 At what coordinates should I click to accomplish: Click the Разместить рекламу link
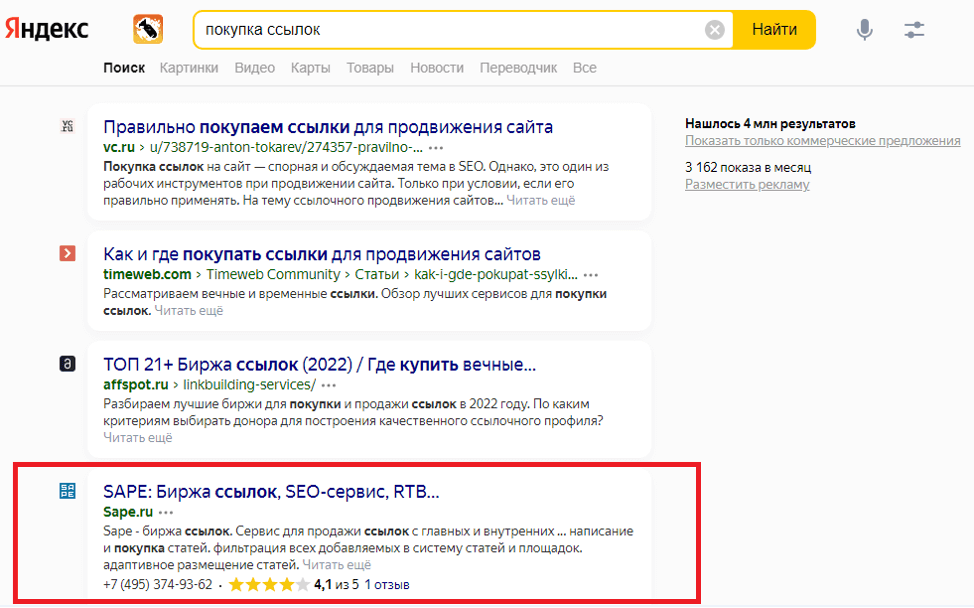(x=747, y=184)
